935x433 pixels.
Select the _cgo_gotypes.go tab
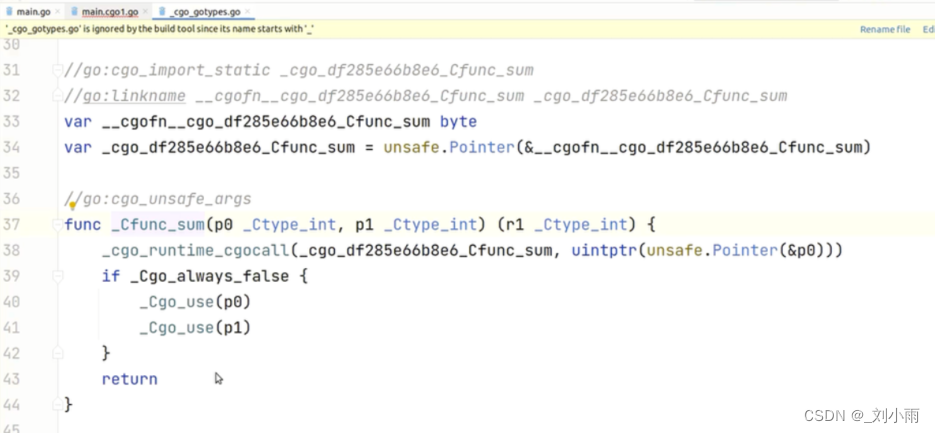pos(205,11)
